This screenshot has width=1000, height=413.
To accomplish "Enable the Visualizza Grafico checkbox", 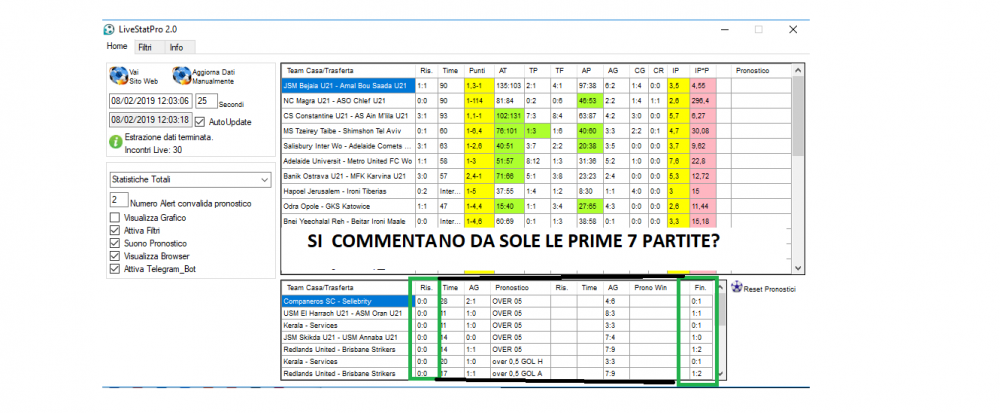I will pyautogui.click(x=114, y=217).
